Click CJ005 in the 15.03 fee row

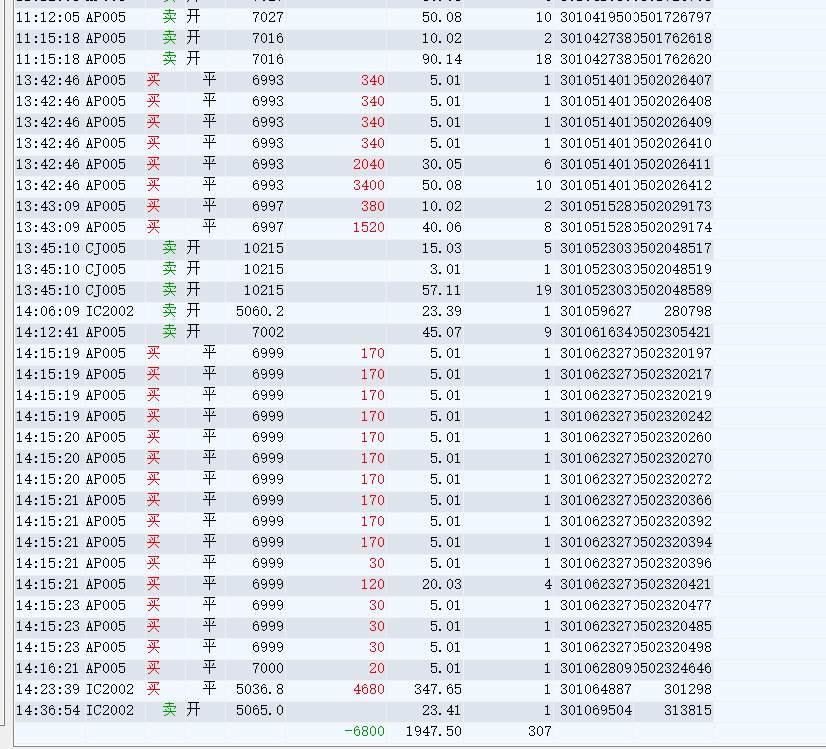click(x=106, y=249)
